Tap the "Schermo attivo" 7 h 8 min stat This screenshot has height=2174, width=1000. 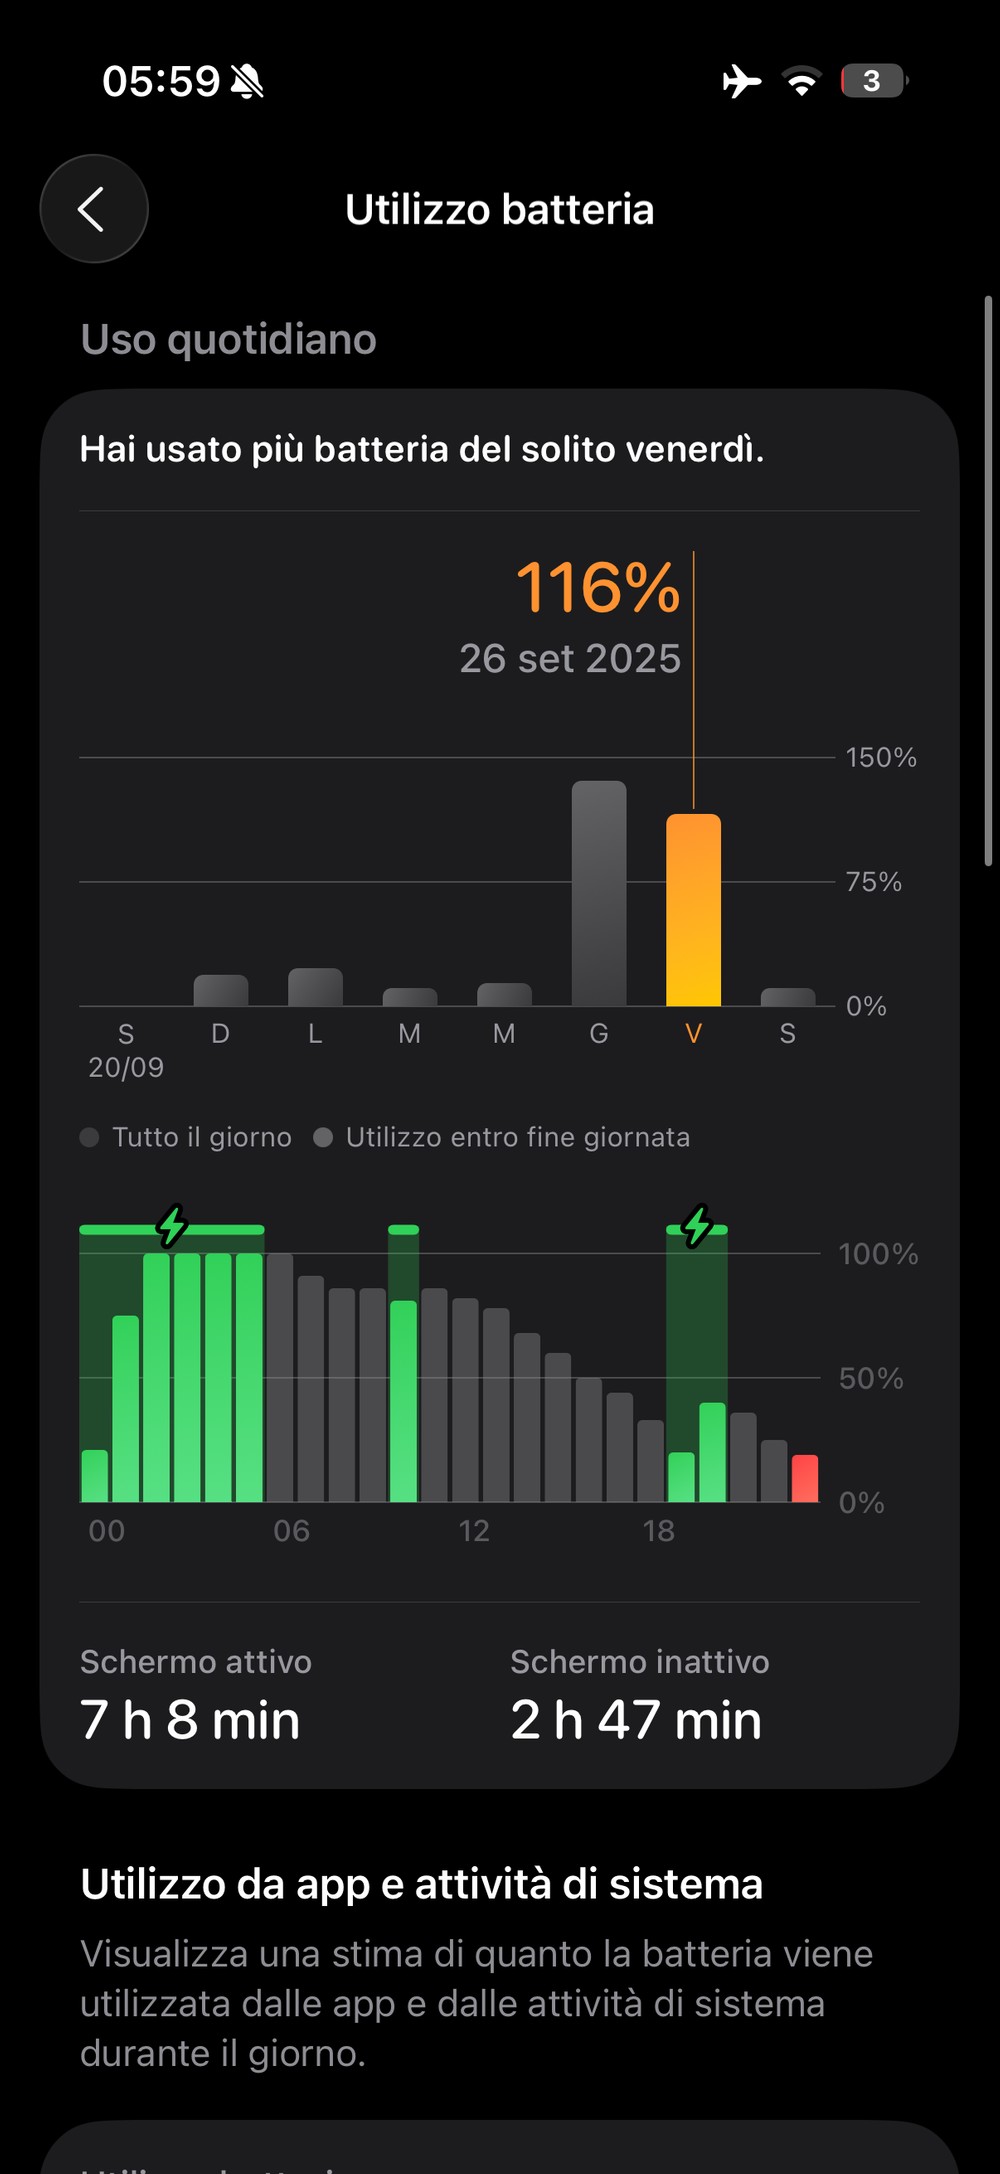click(x=195, y=1697)
